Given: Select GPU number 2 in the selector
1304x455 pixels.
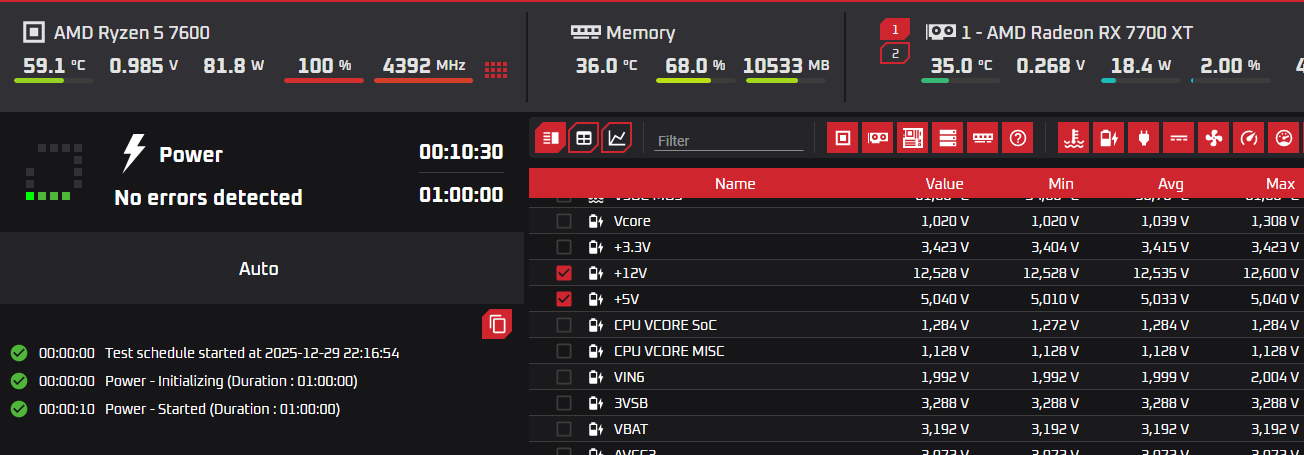Looking at the screenshot, I should (x=895, y=53).
